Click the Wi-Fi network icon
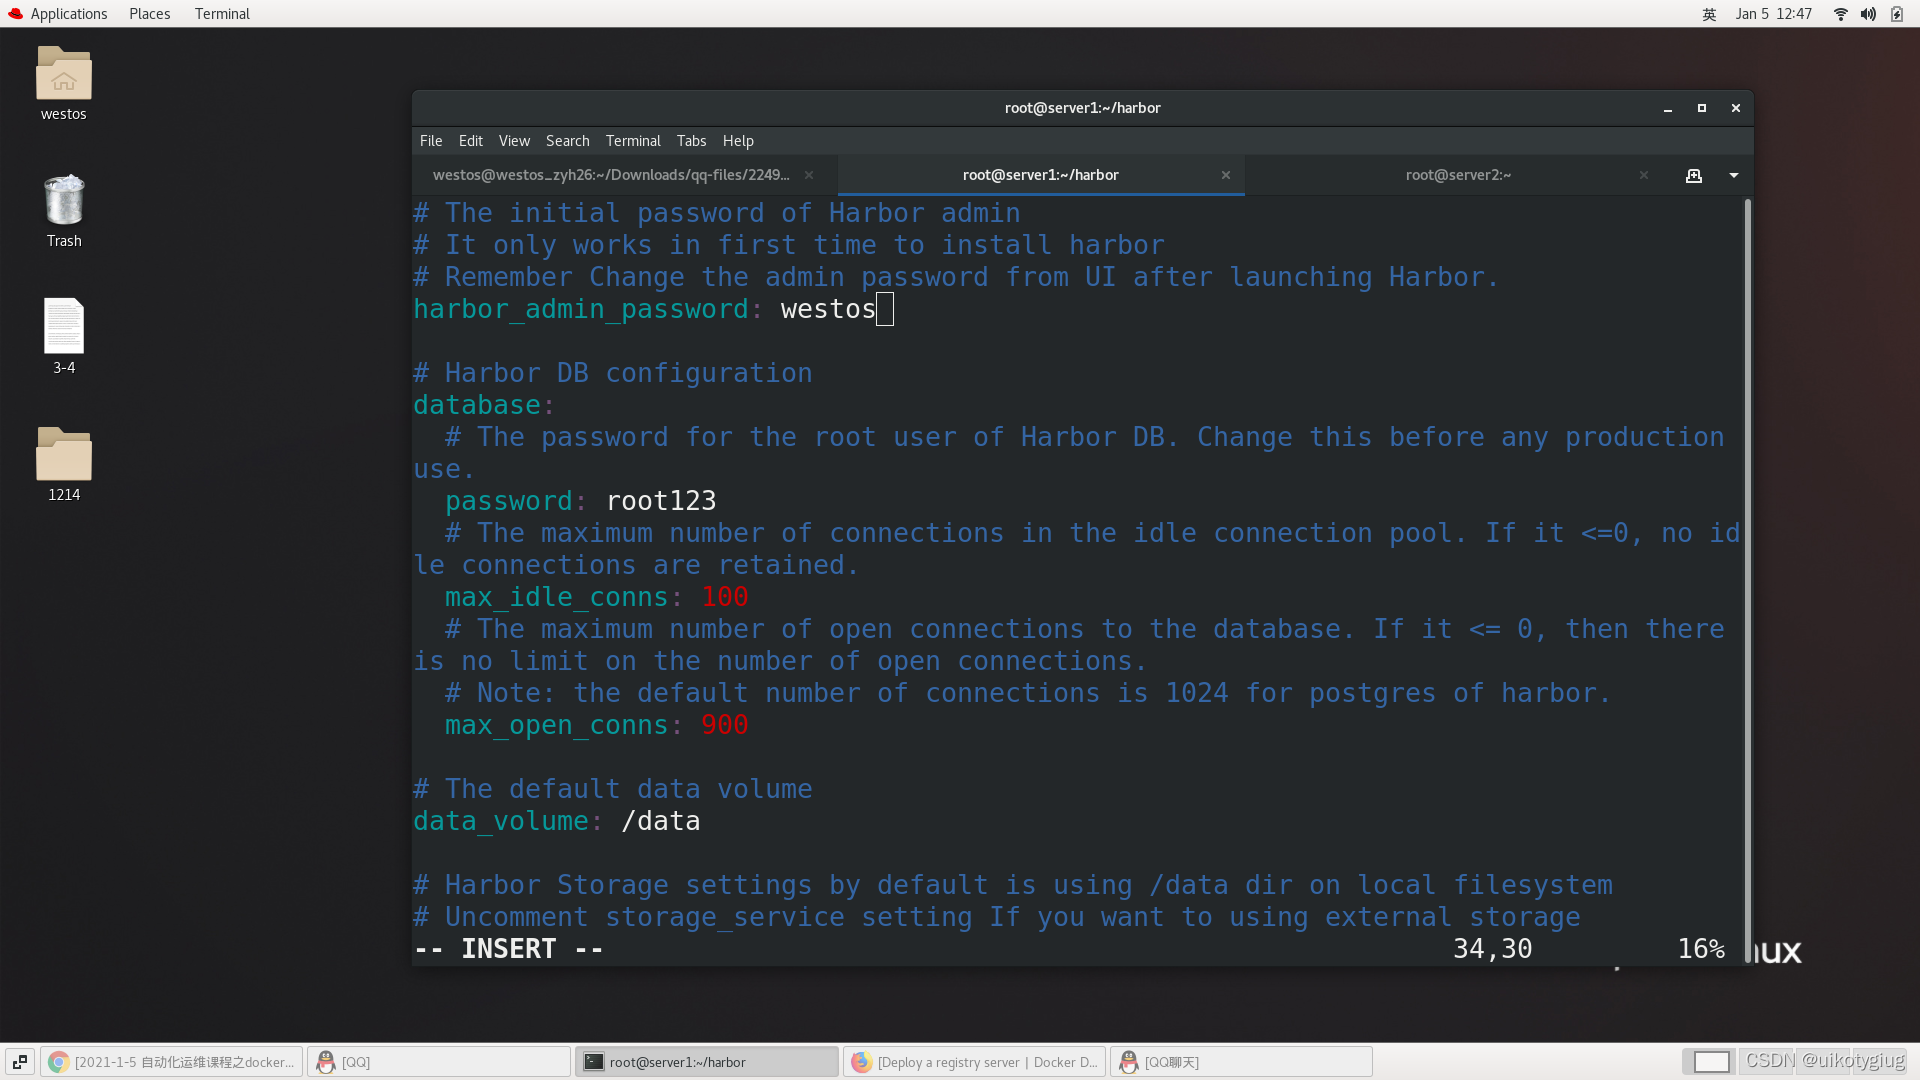This screenshot has height=1080, width=1920. (1840, 14)
